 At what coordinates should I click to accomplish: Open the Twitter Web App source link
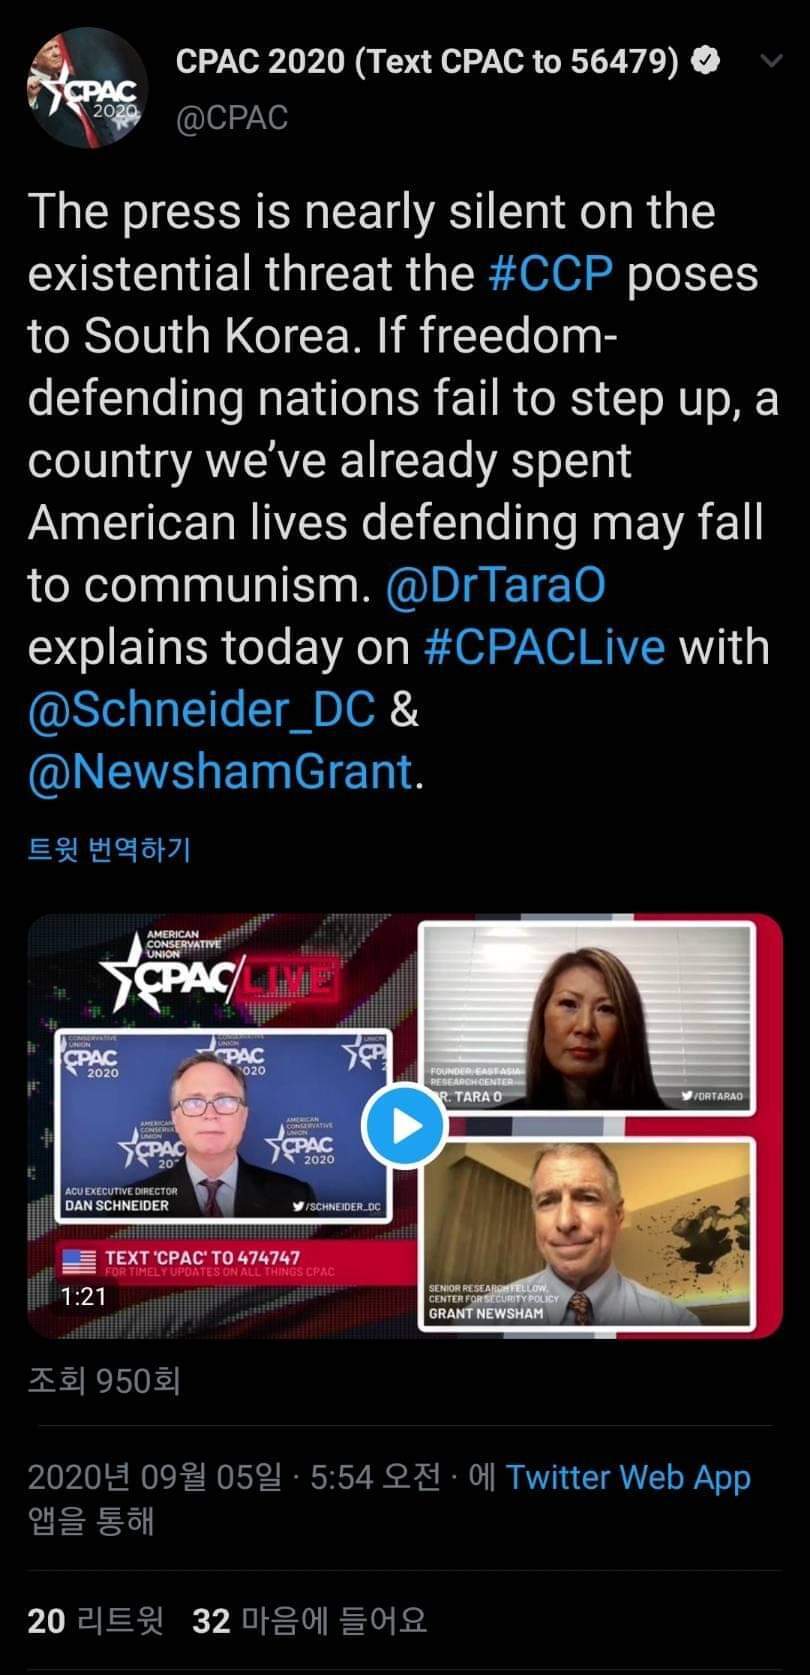coord(628,1477)
